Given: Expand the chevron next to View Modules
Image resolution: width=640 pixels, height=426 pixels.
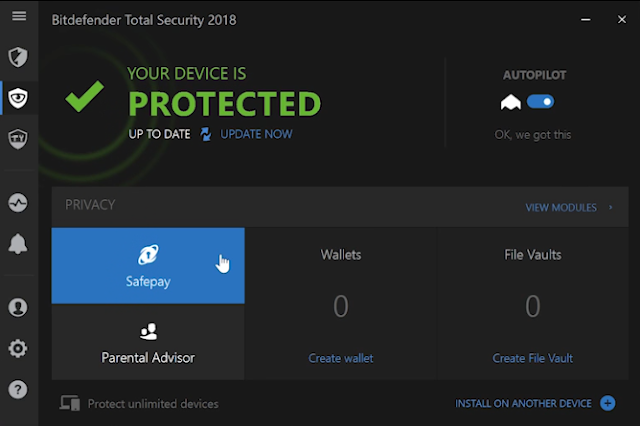Looking at the screenshot, I should [611, 208].
